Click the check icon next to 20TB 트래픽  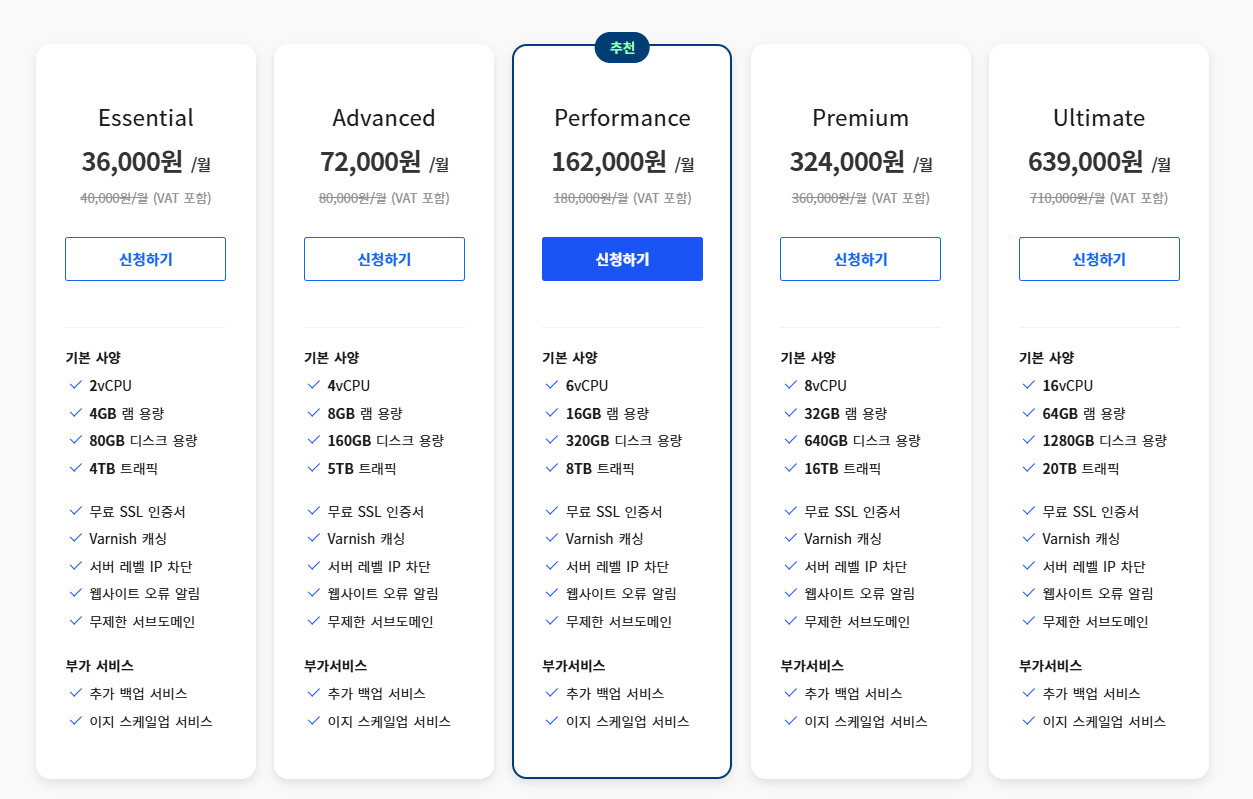tap(1028, 467)
